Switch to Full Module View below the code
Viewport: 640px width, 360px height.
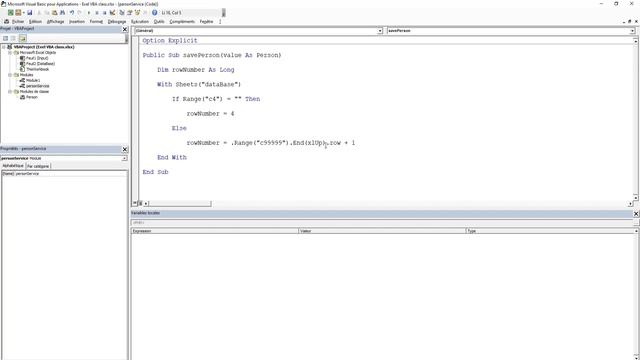(x=140, y=203)
